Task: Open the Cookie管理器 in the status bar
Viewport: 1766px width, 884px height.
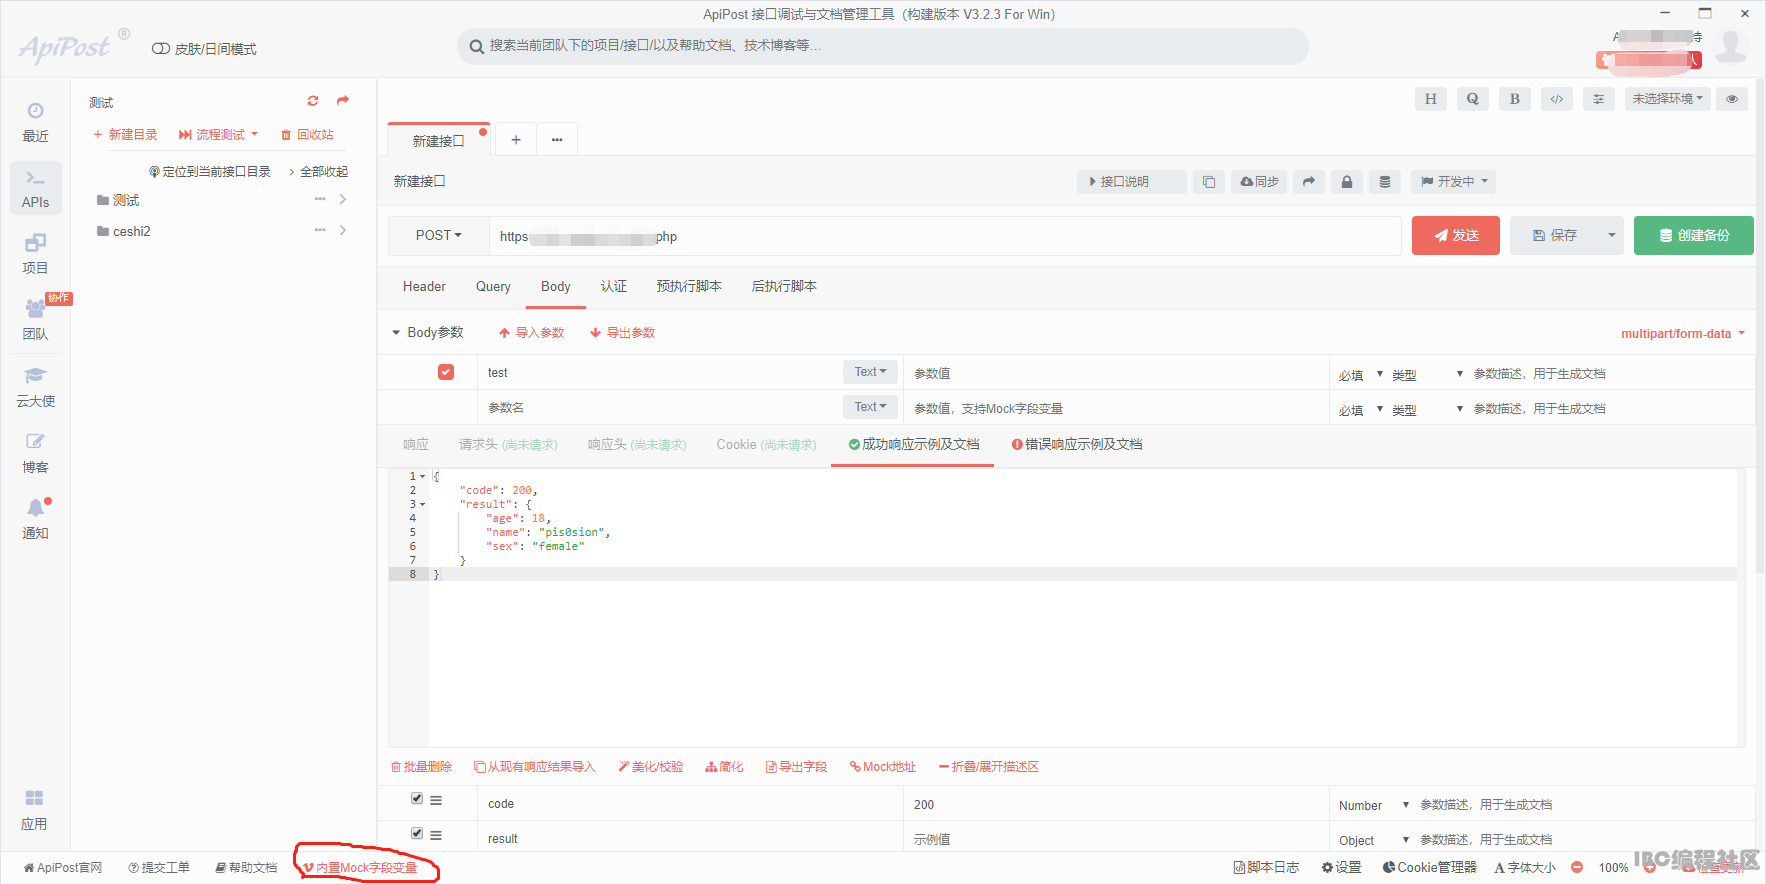Action: [x=1429, y=868]
